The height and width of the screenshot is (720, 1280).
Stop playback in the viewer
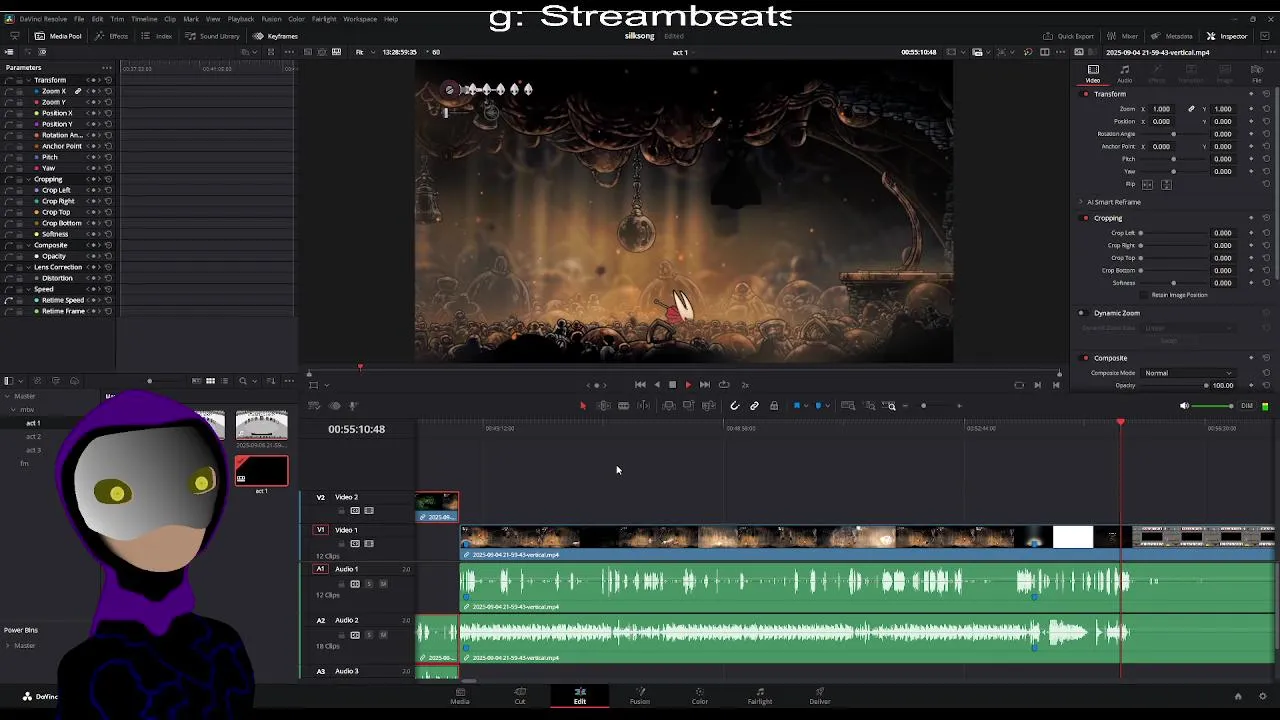(672, 384)
